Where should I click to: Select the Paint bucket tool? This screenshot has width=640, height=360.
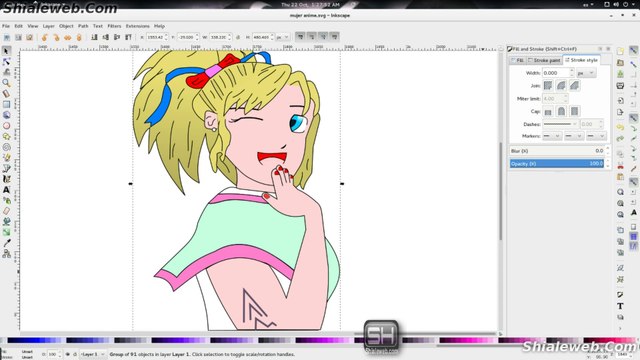pyautogui.click(x=6, y=222)
